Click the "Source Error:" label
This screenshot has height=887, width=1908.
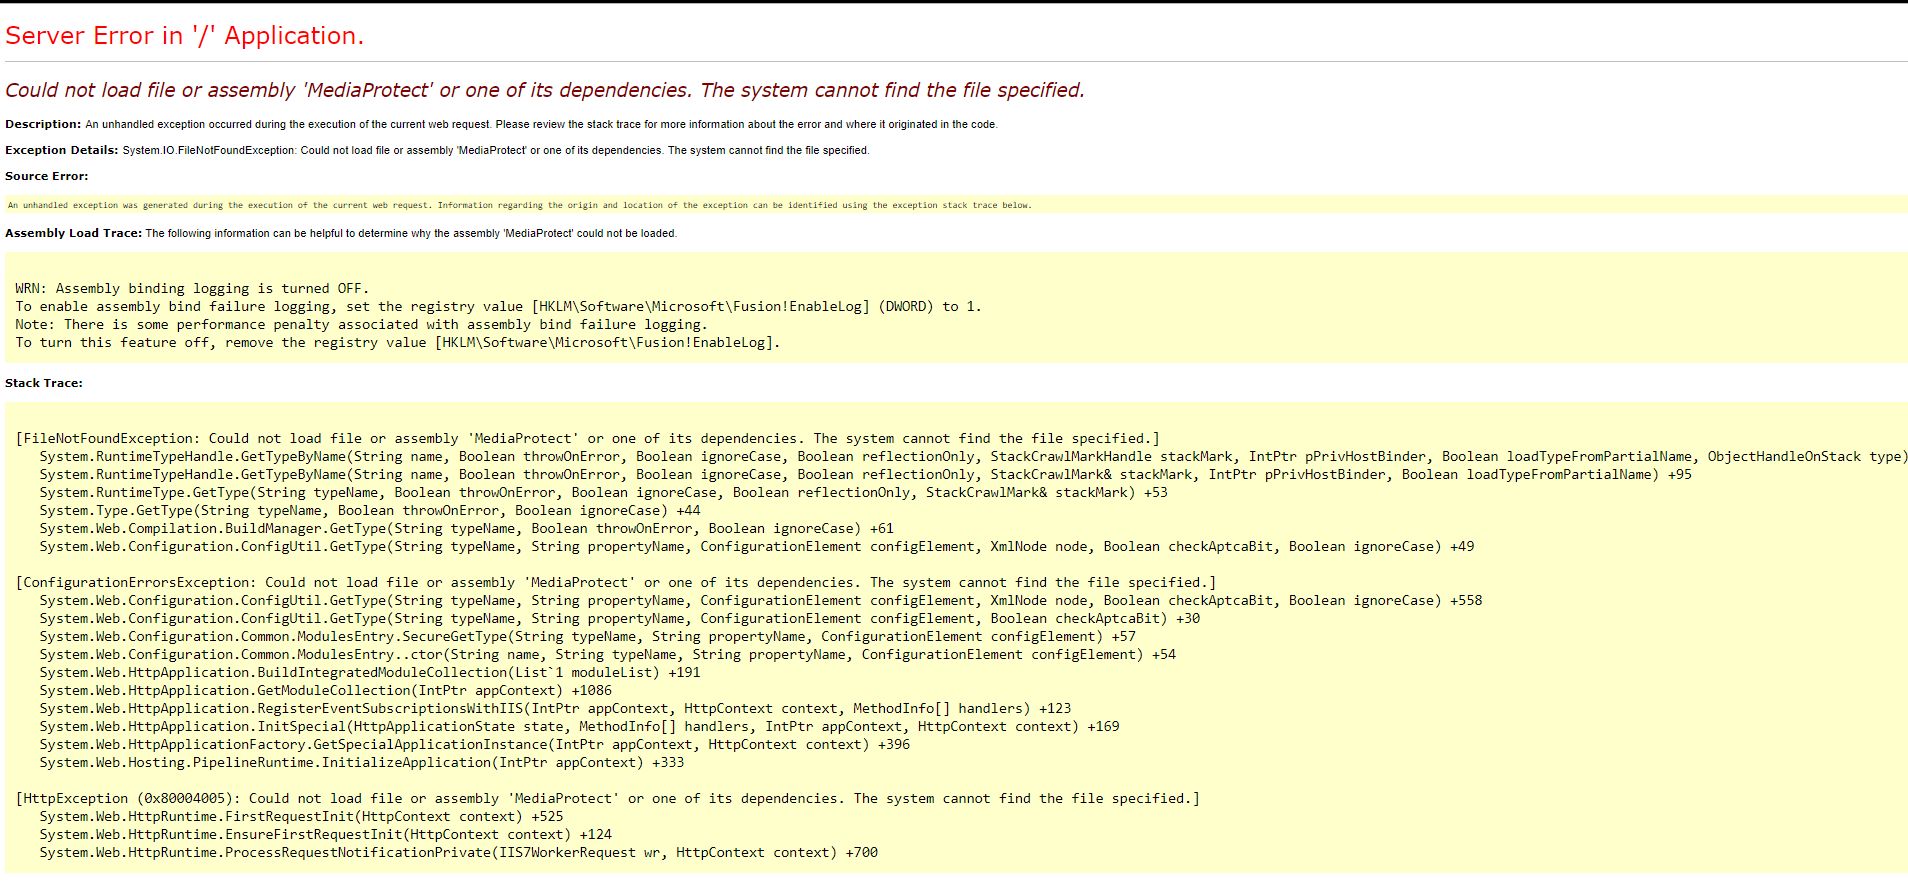(46, 176)
